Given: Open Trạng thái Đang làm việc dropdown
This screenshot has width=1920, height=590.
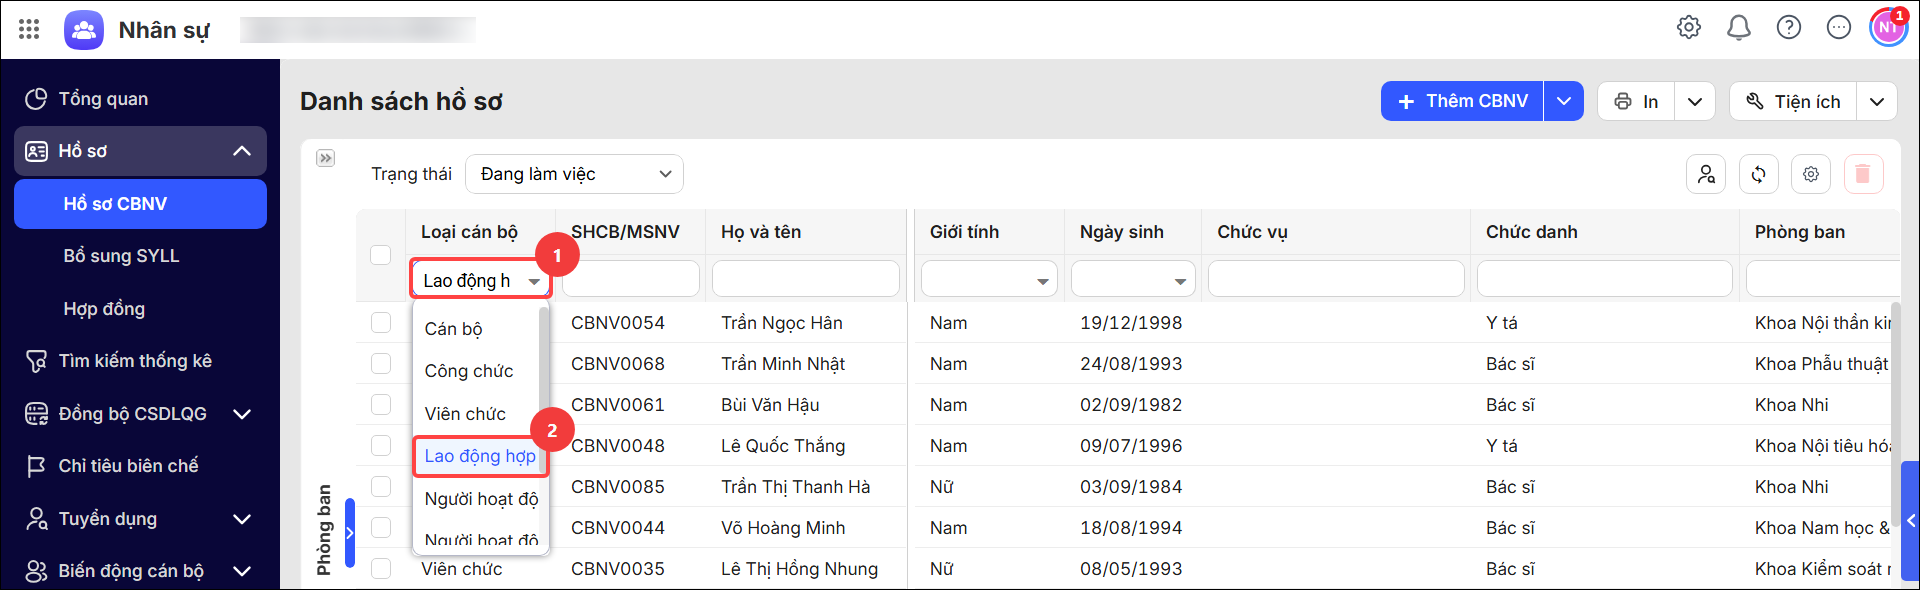Looking at the screenshot, I should coord(575,174).
